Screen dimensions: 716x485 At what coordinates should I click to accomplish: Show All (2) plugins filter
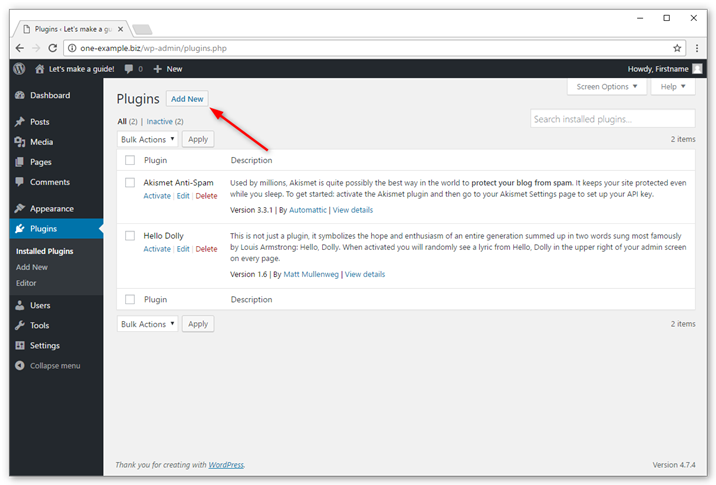(127, 121)
